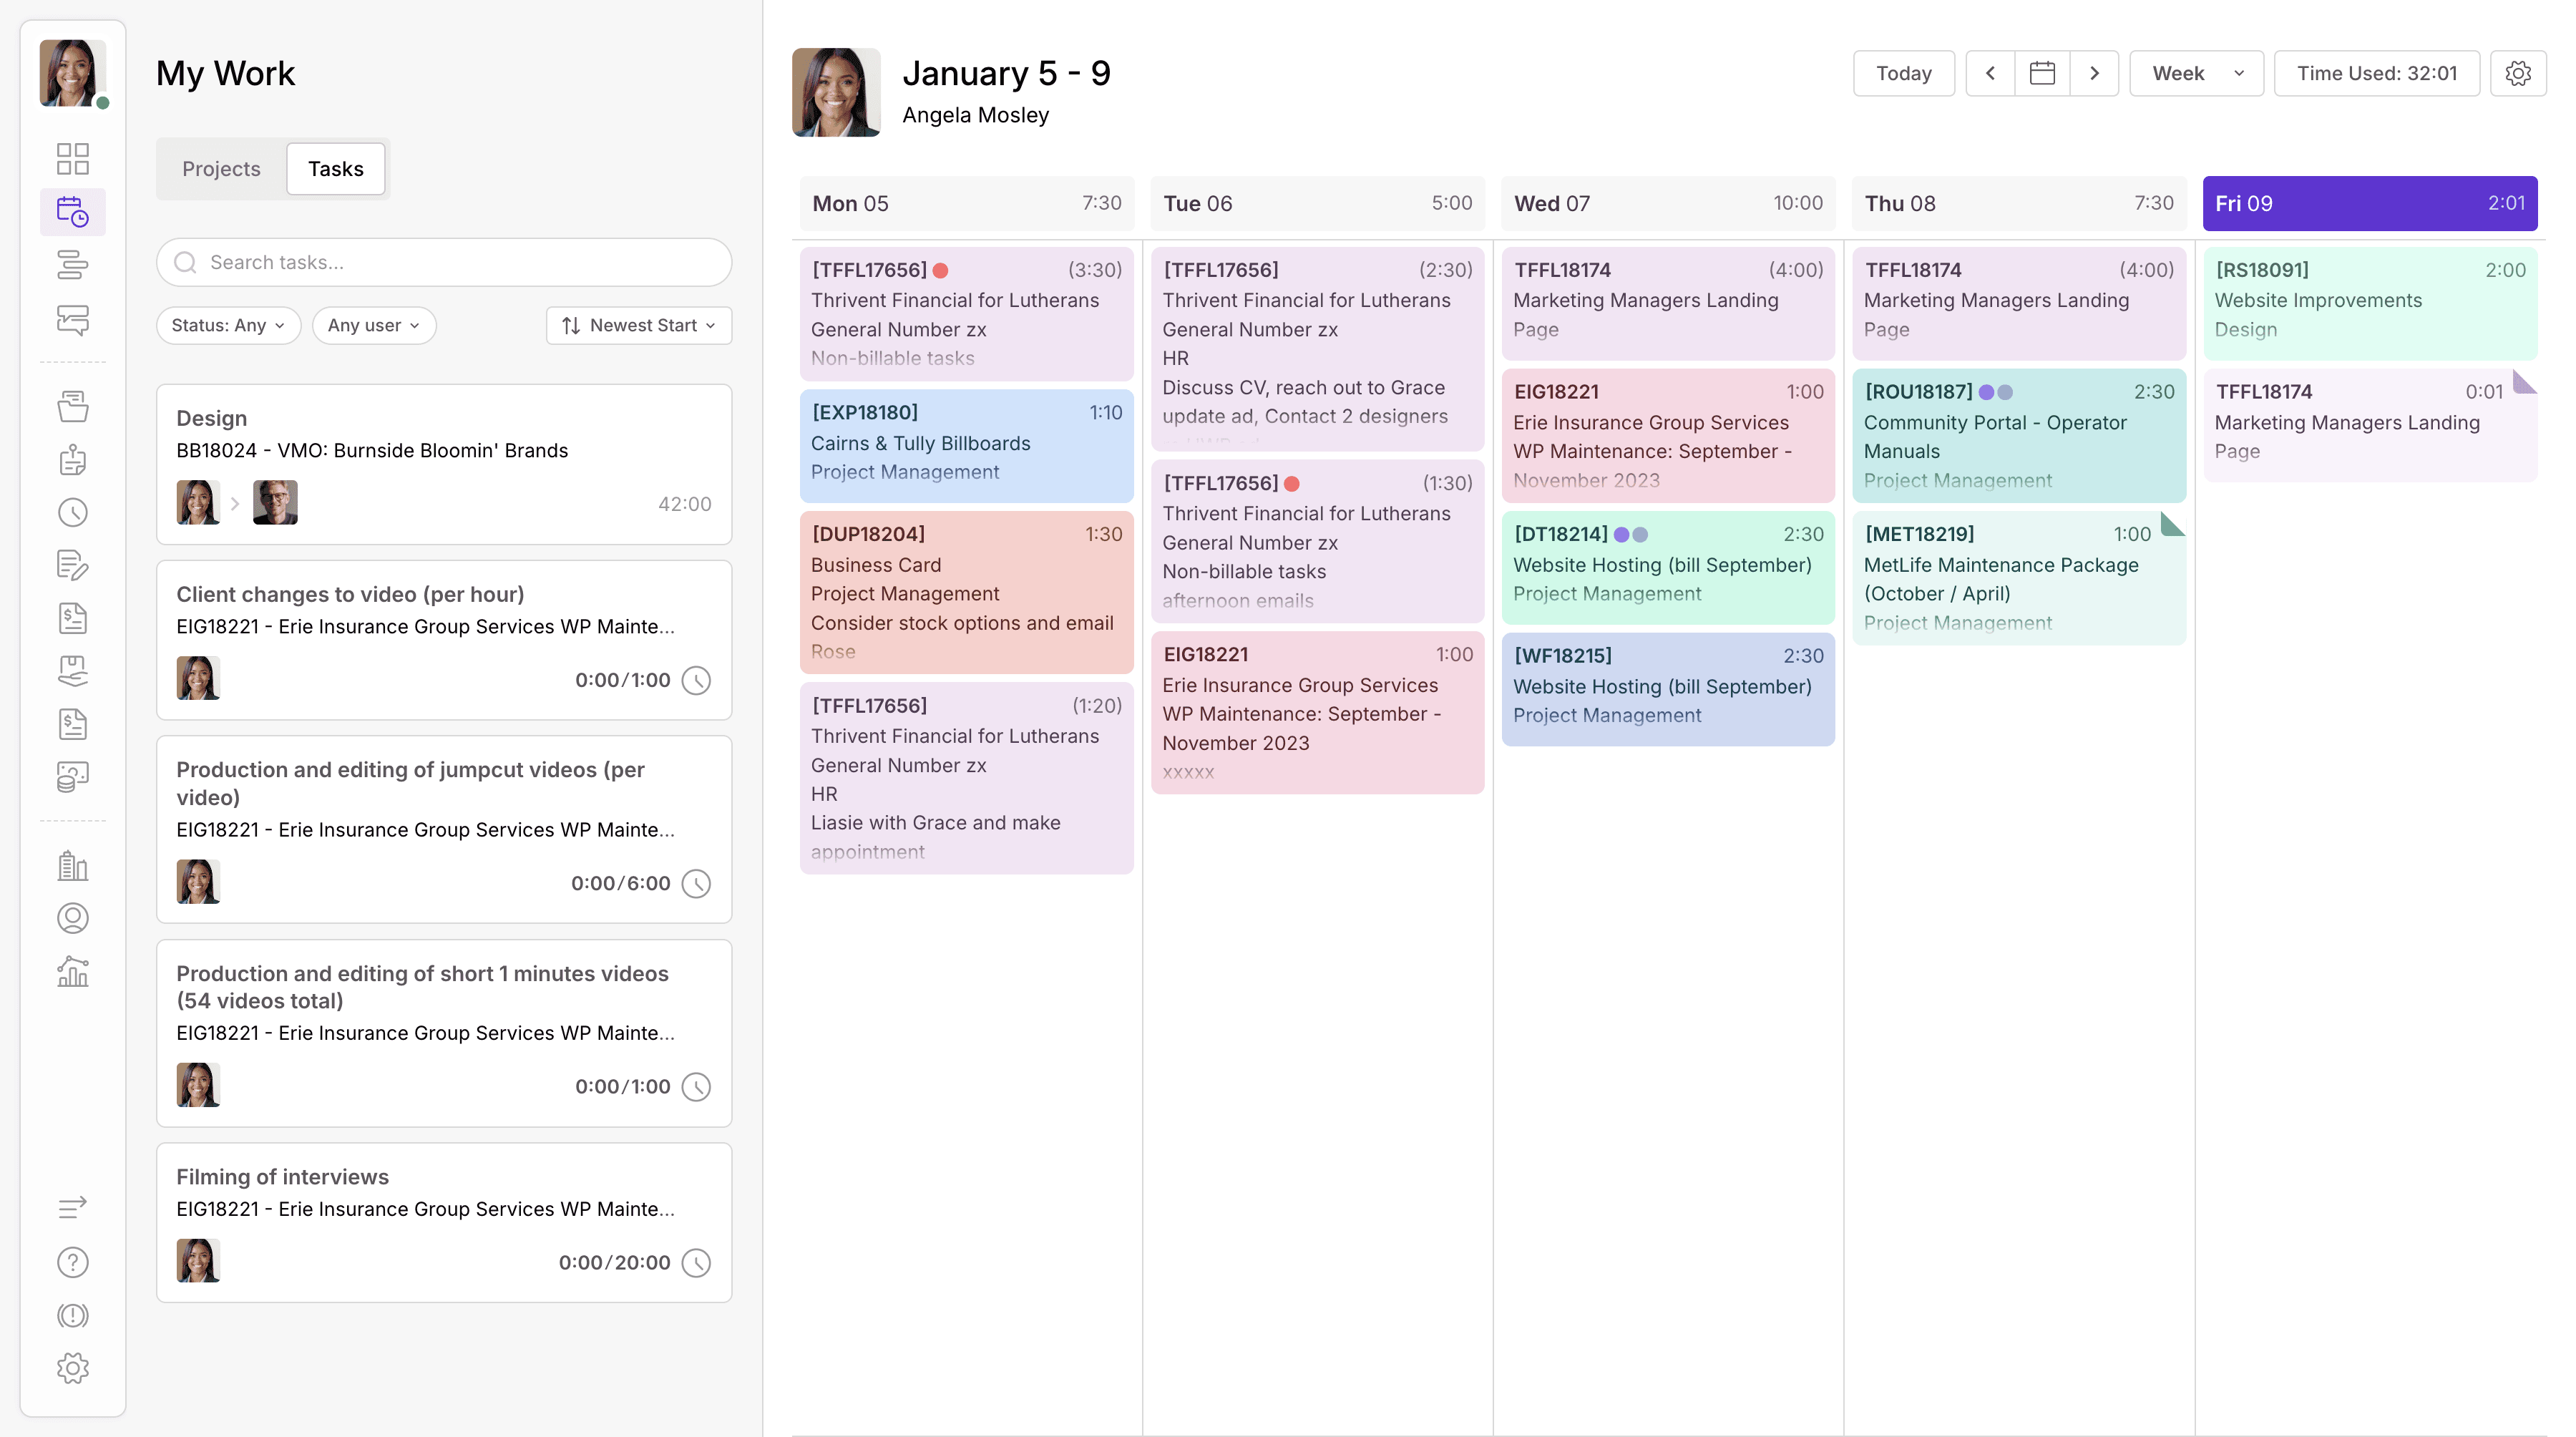
Task: Open the Status: Any filter dropdown
Action: point(228,325)
